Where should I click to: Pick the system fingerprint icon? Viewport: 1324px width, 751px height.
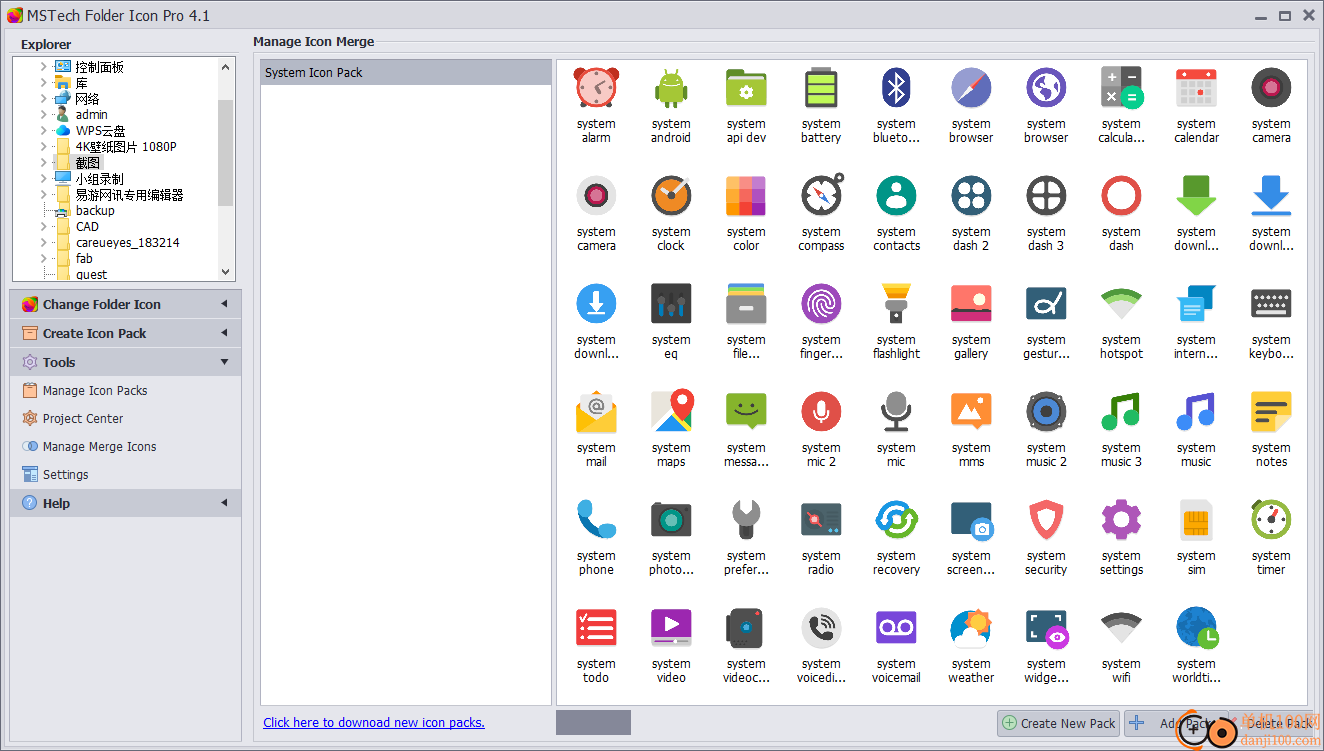tap(821, 304)
